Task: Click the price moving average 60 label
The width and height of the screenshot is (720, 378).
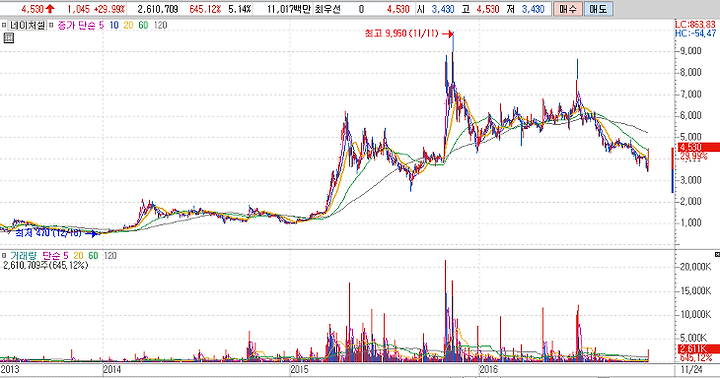Action: click(x=143, y=25)
